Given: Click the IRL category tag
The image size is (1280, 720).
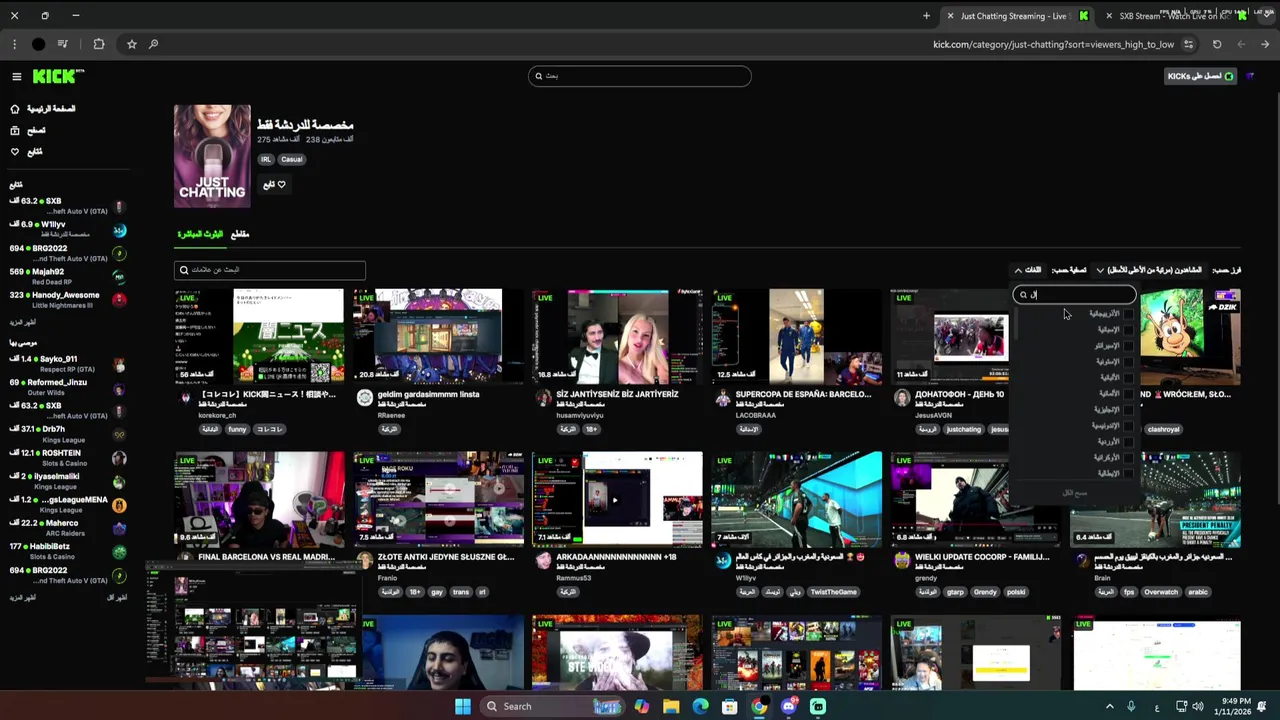Looking at the screenshot, I should [x=266, y=159].
